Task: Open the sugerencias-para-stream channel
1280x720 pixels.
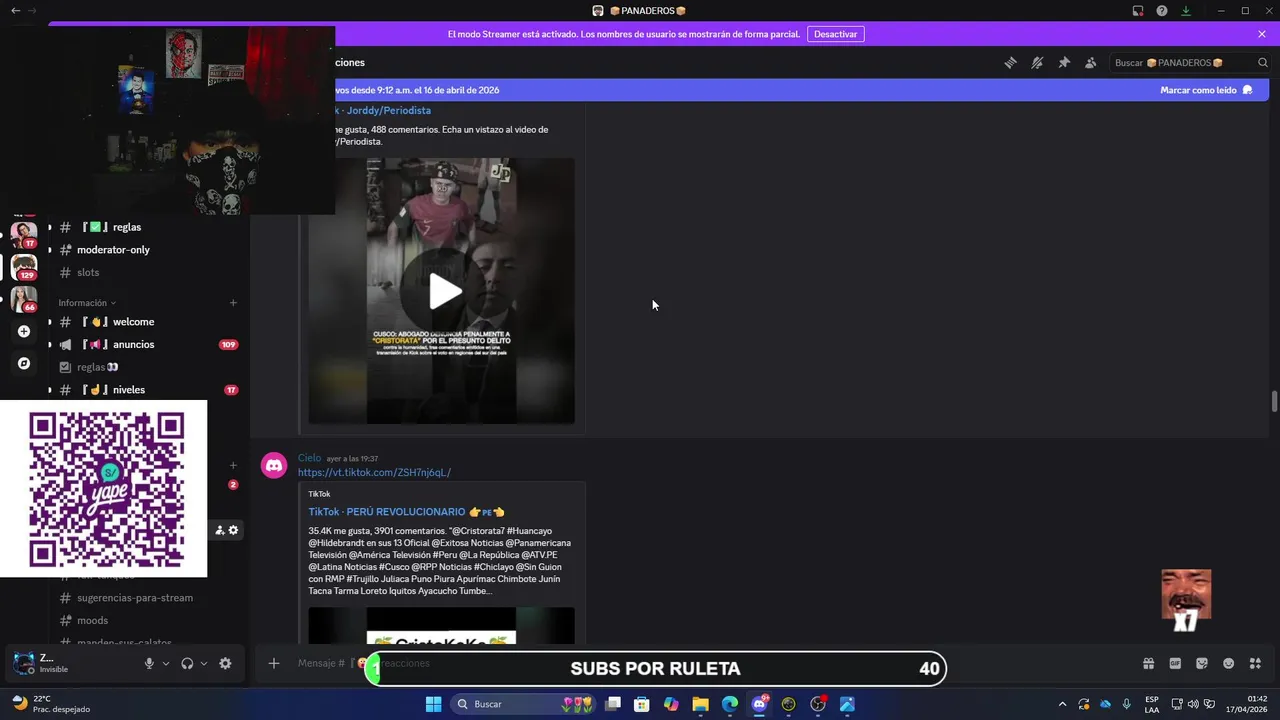Action: pyautogui.click(x=144, y=598)
